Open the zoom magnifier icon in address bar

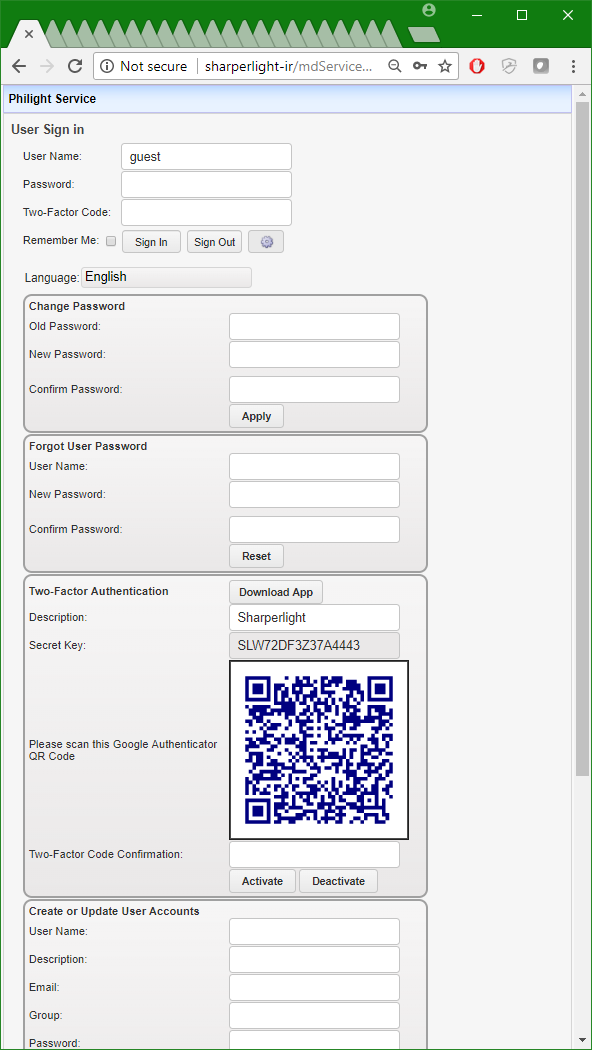(x=395, y=66)
